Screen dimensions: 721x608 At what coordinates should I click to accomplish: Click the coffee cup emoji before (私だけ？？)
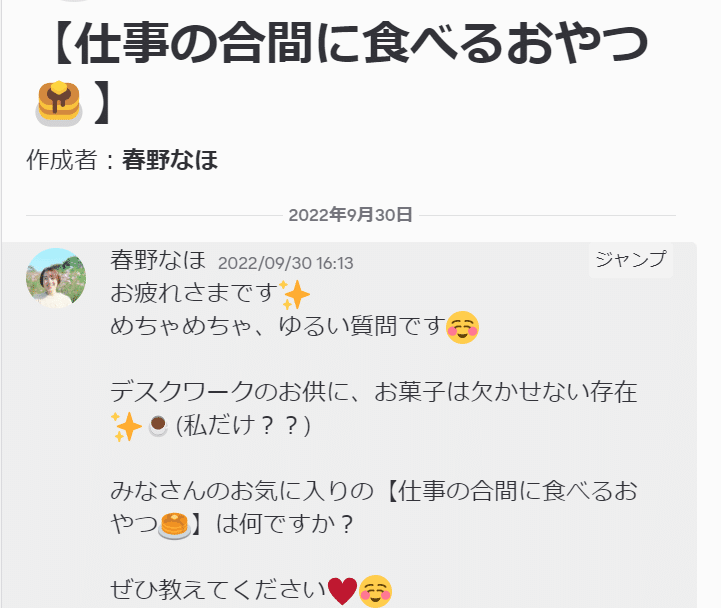158,425
